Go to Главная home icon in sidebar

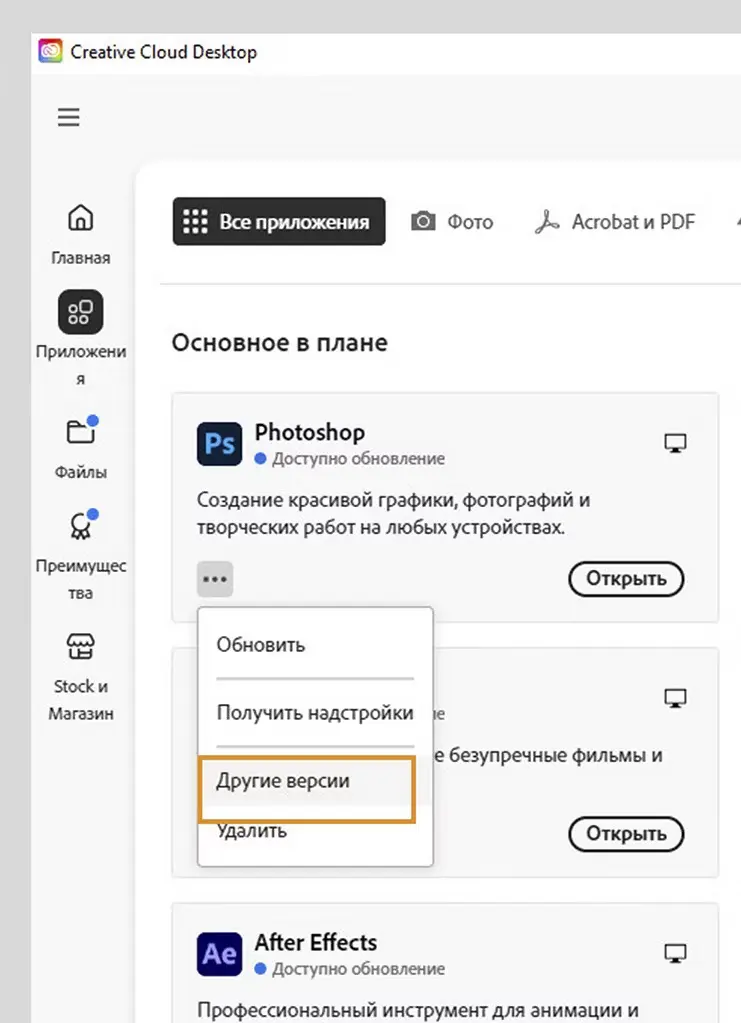[80, 218]
